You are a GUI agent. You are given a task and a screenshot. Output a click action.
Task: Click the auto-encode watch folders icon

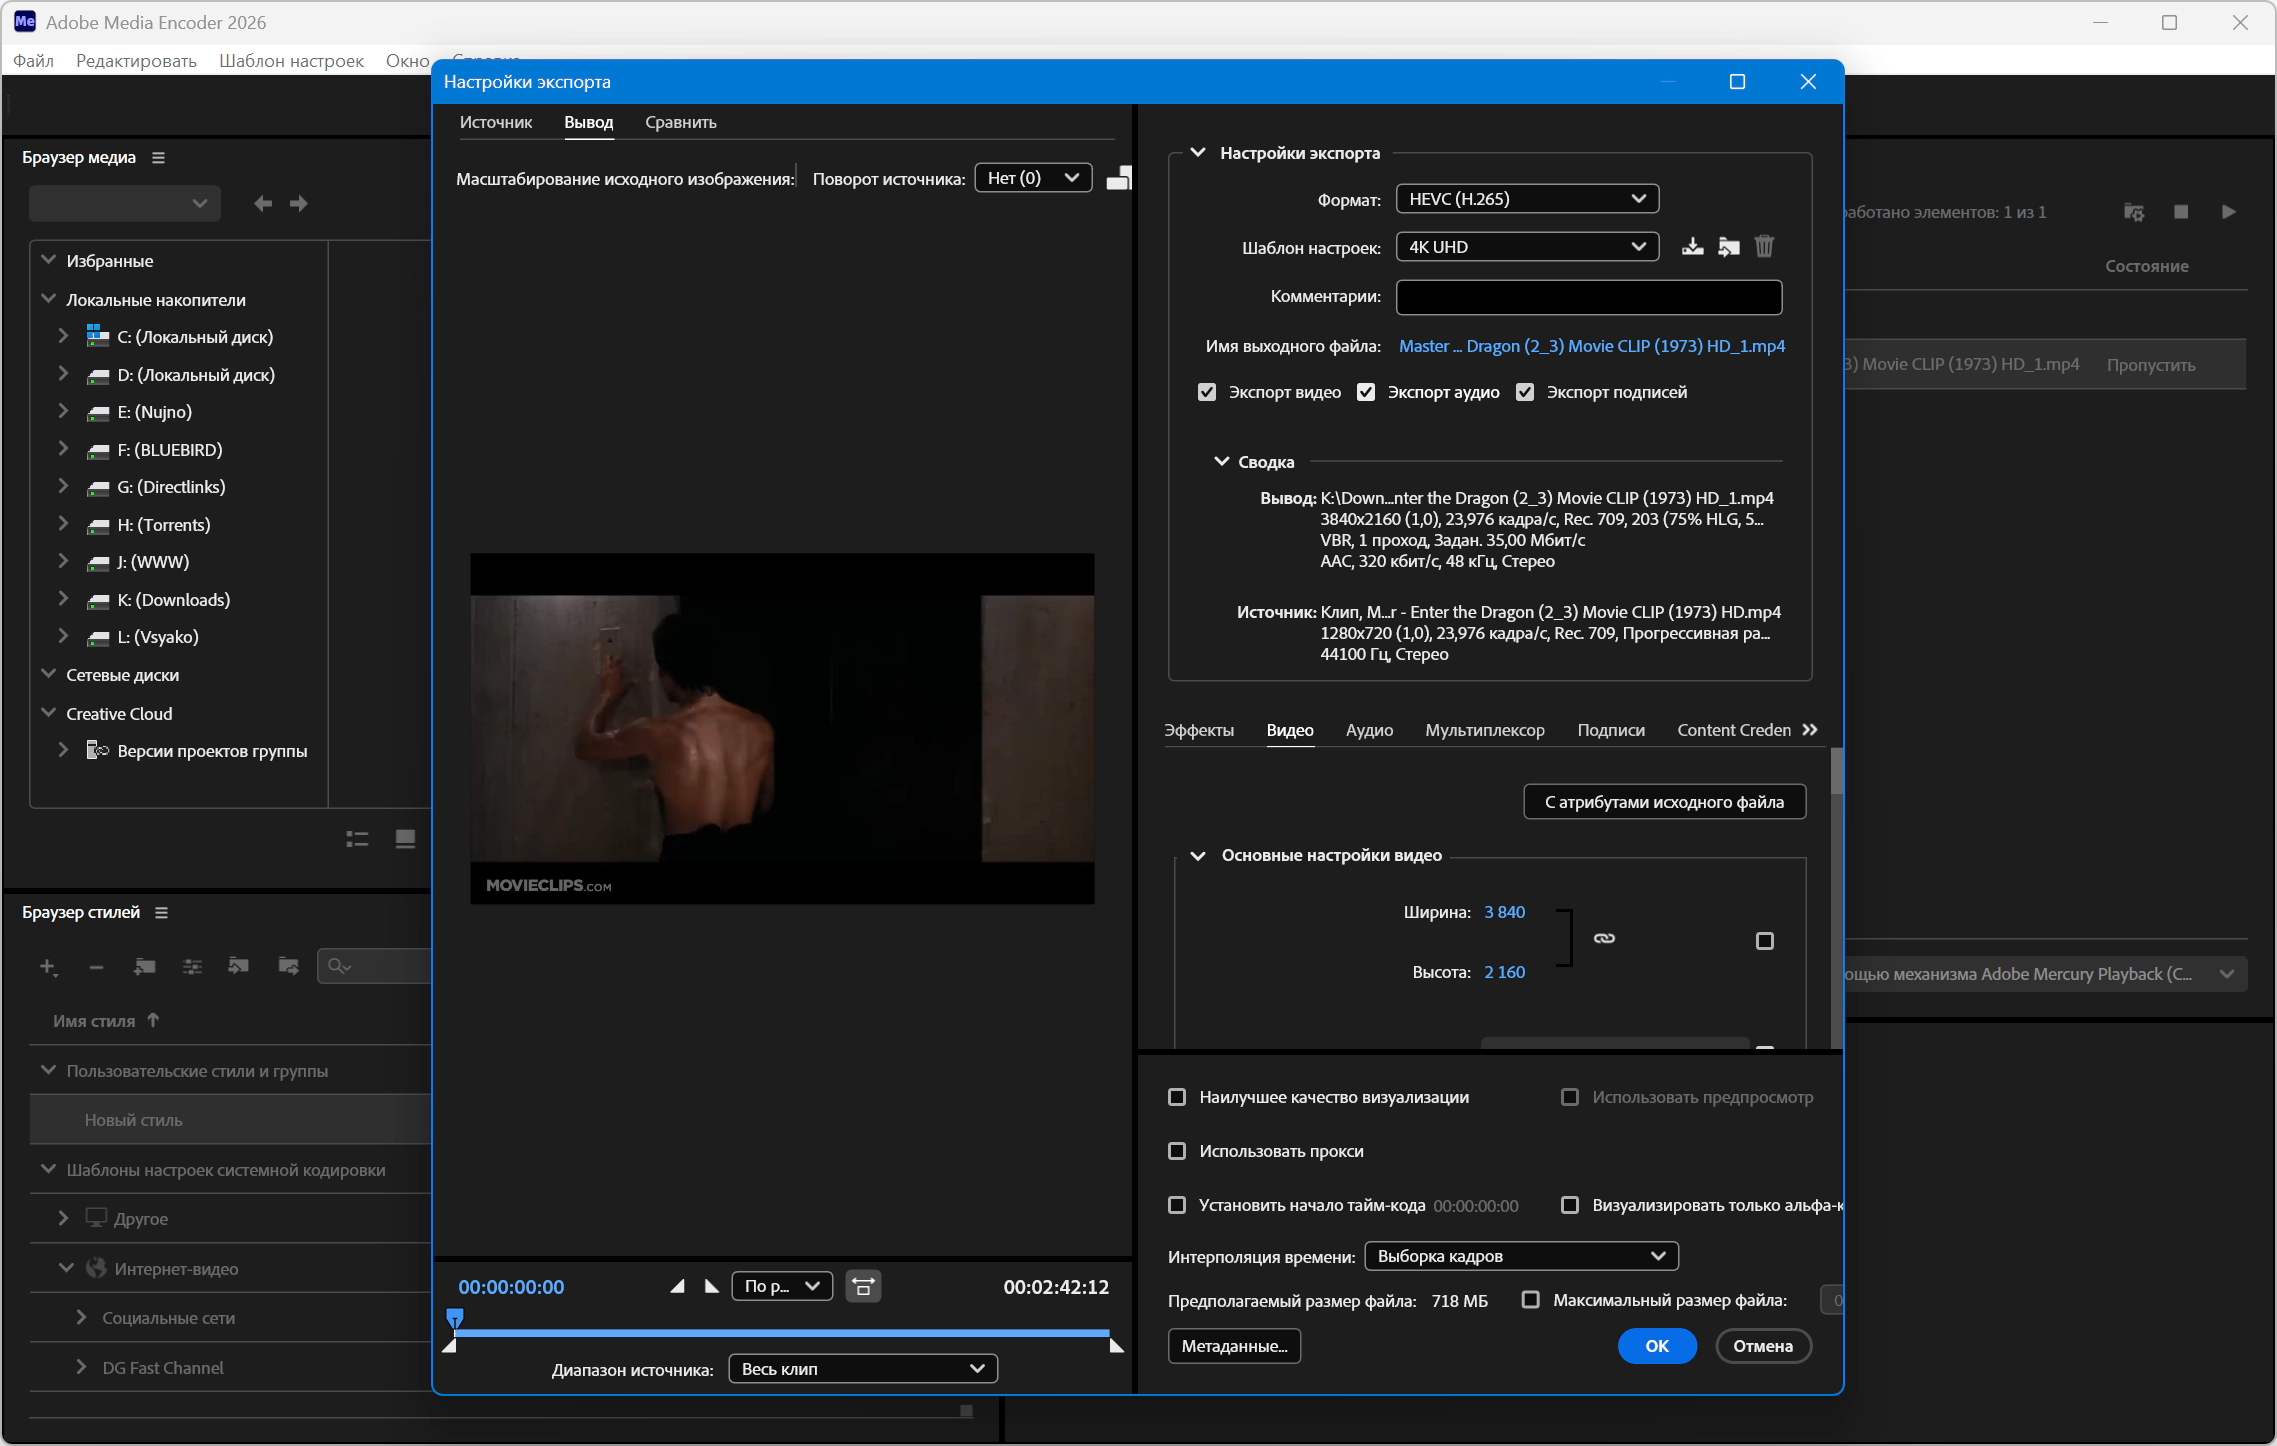point(2133,212)
